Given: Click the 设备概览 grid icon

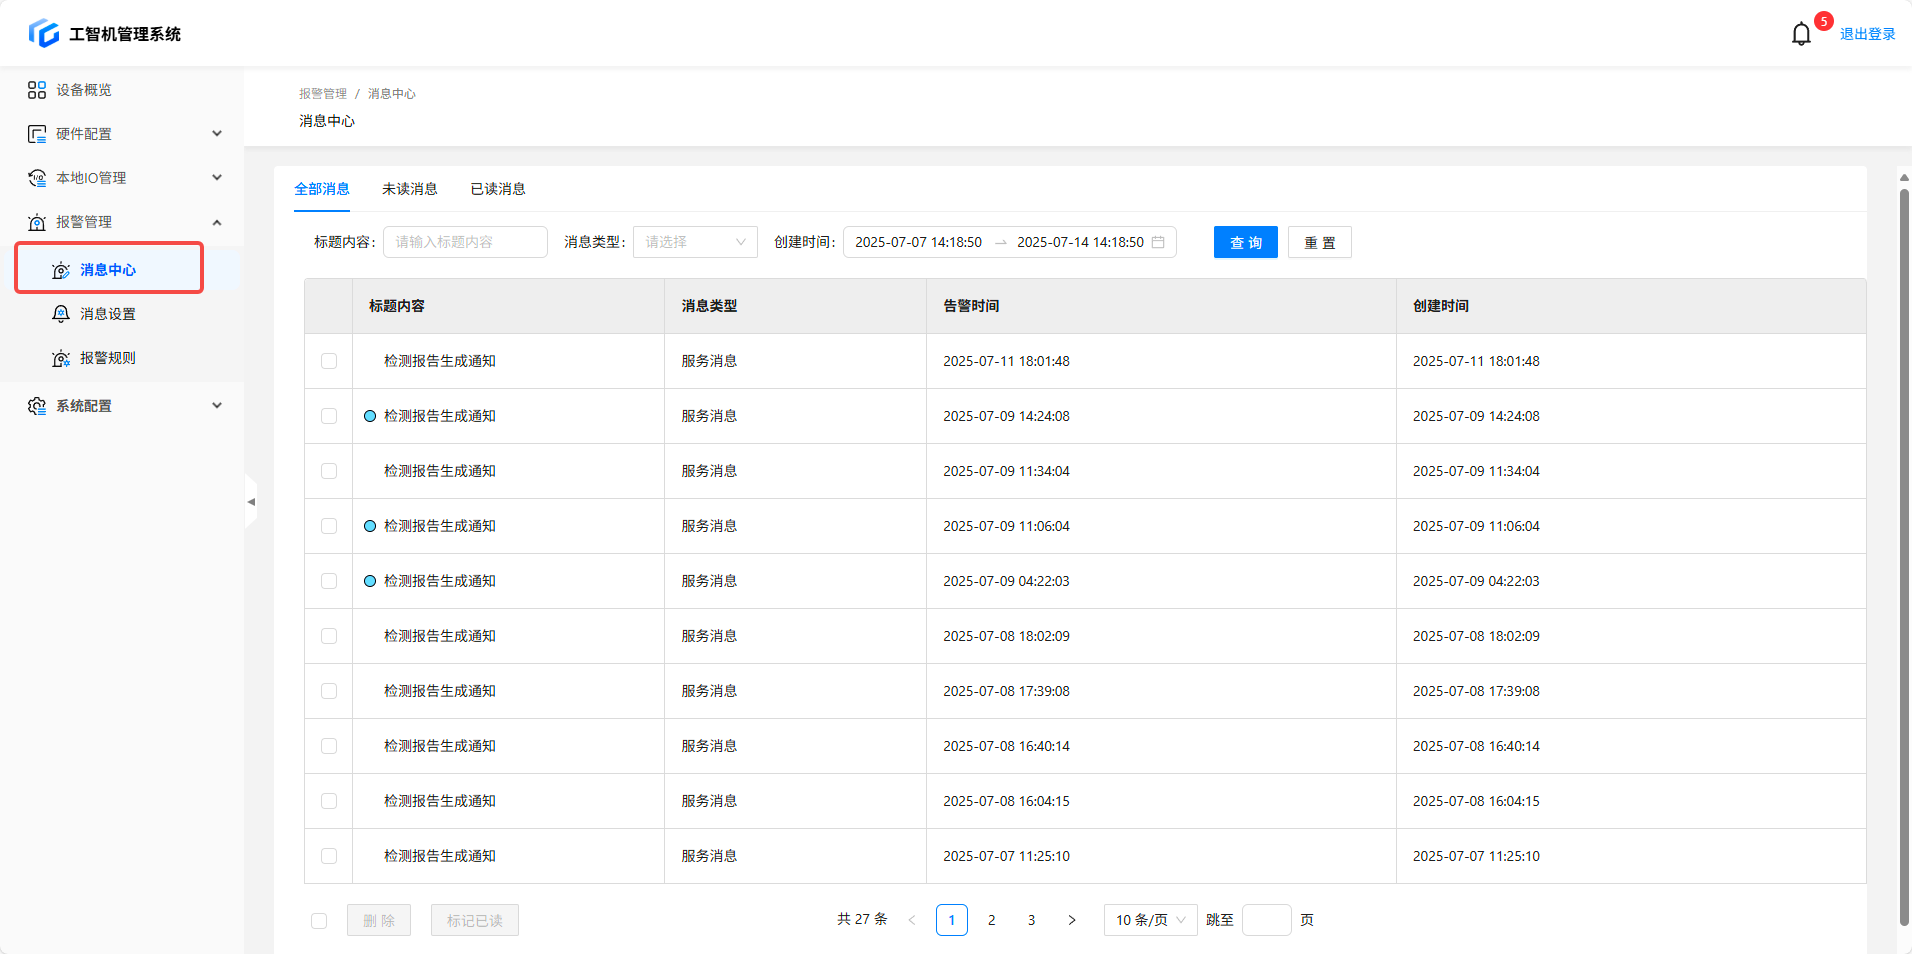Looking at the screenshot, I should tap(37, 90).
